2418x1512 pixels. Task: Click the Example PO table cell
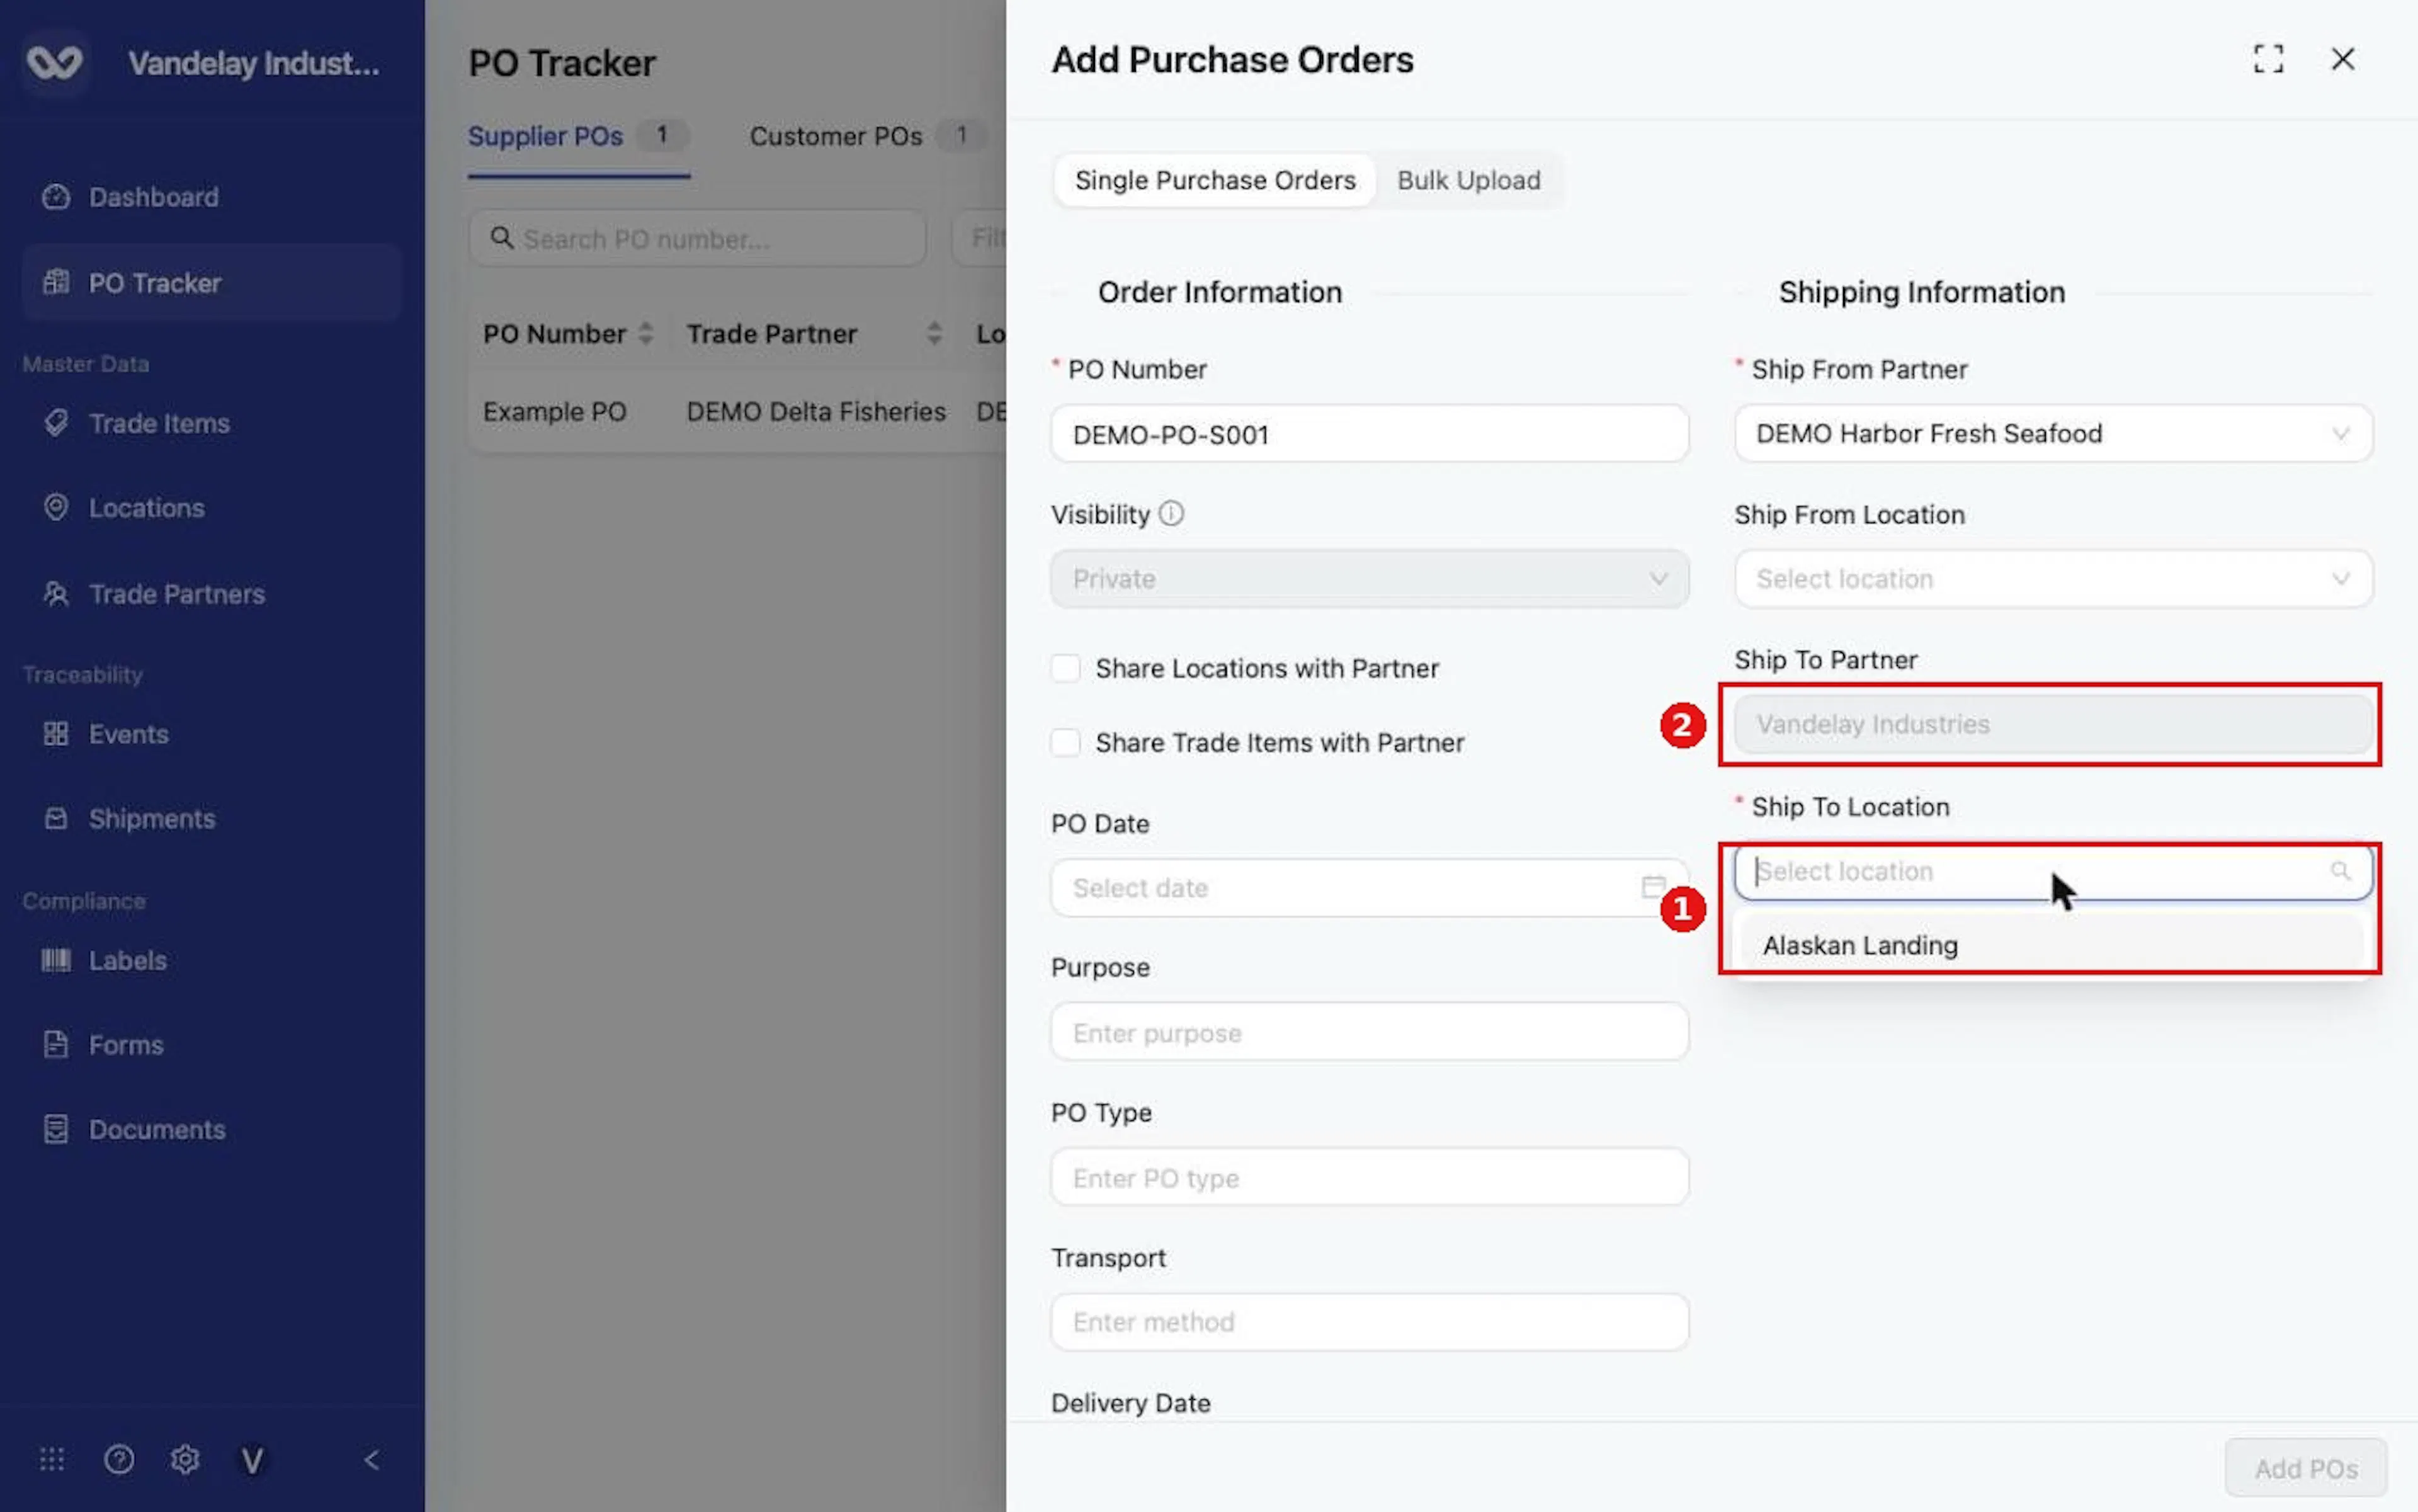555,412
